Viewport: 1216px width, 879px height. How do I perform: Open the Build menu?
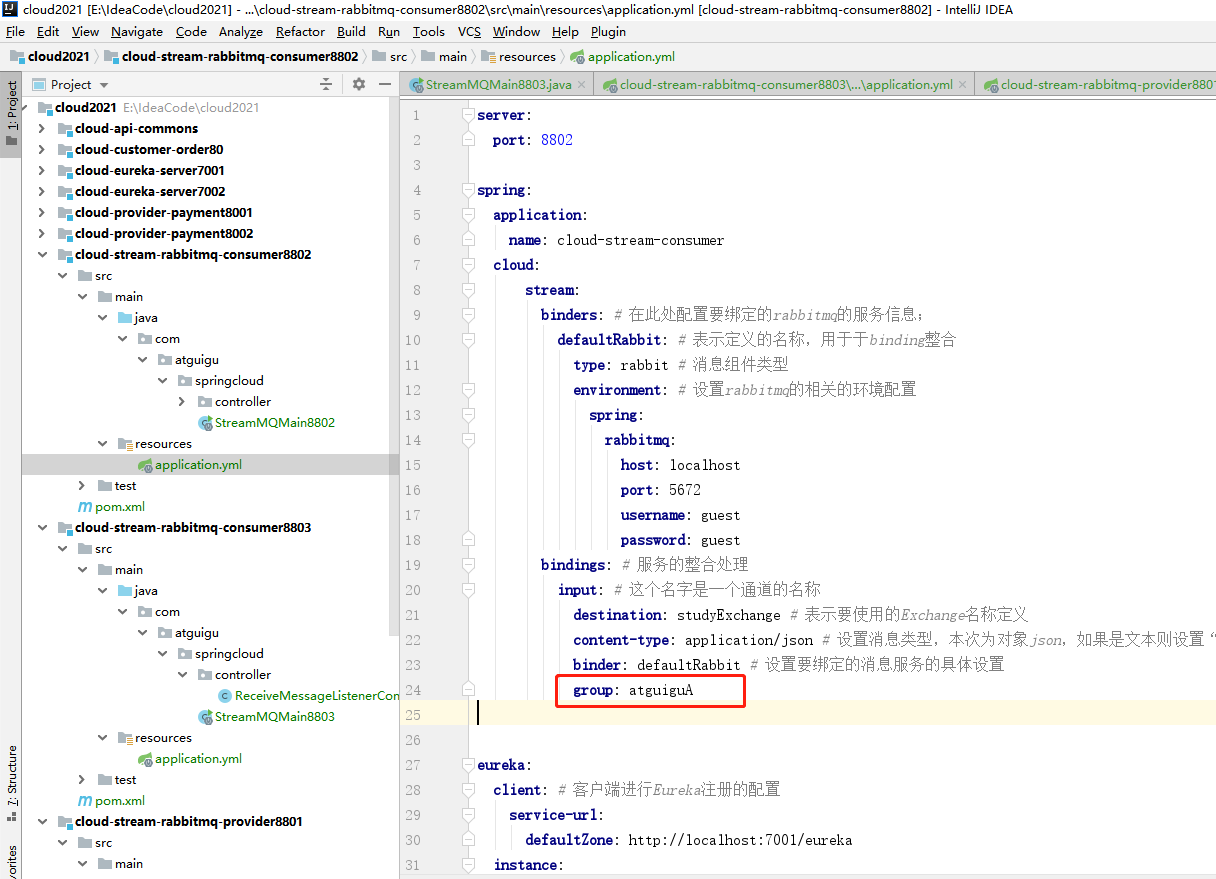(x=351, y=32)
